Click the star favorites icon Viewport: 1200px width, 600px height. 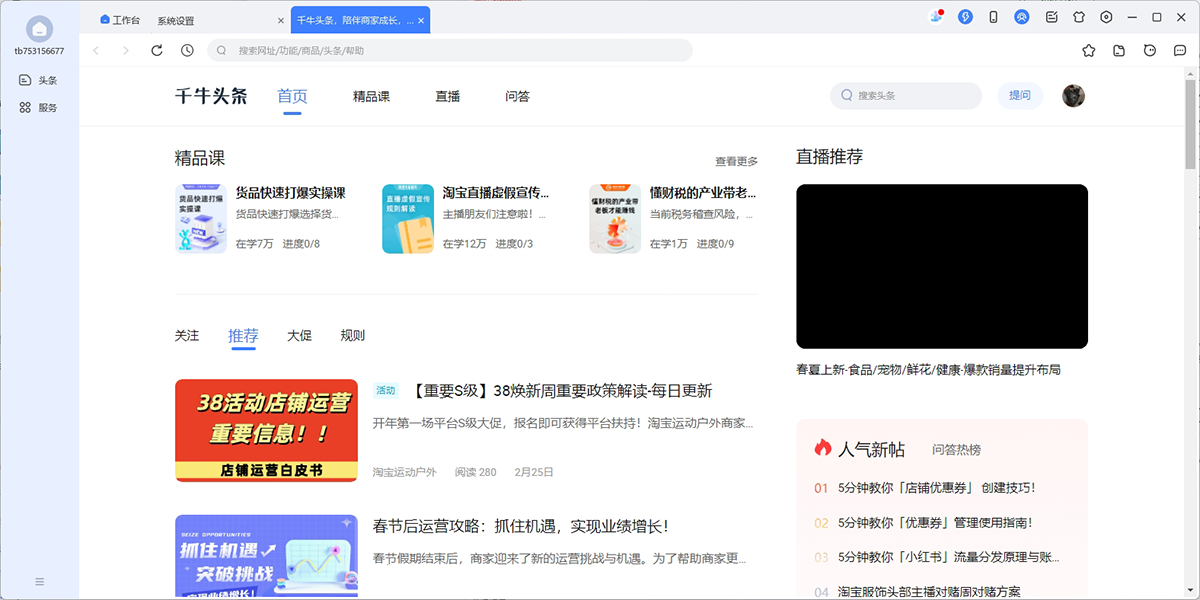pyautogui.click(x=1089, y=50)
